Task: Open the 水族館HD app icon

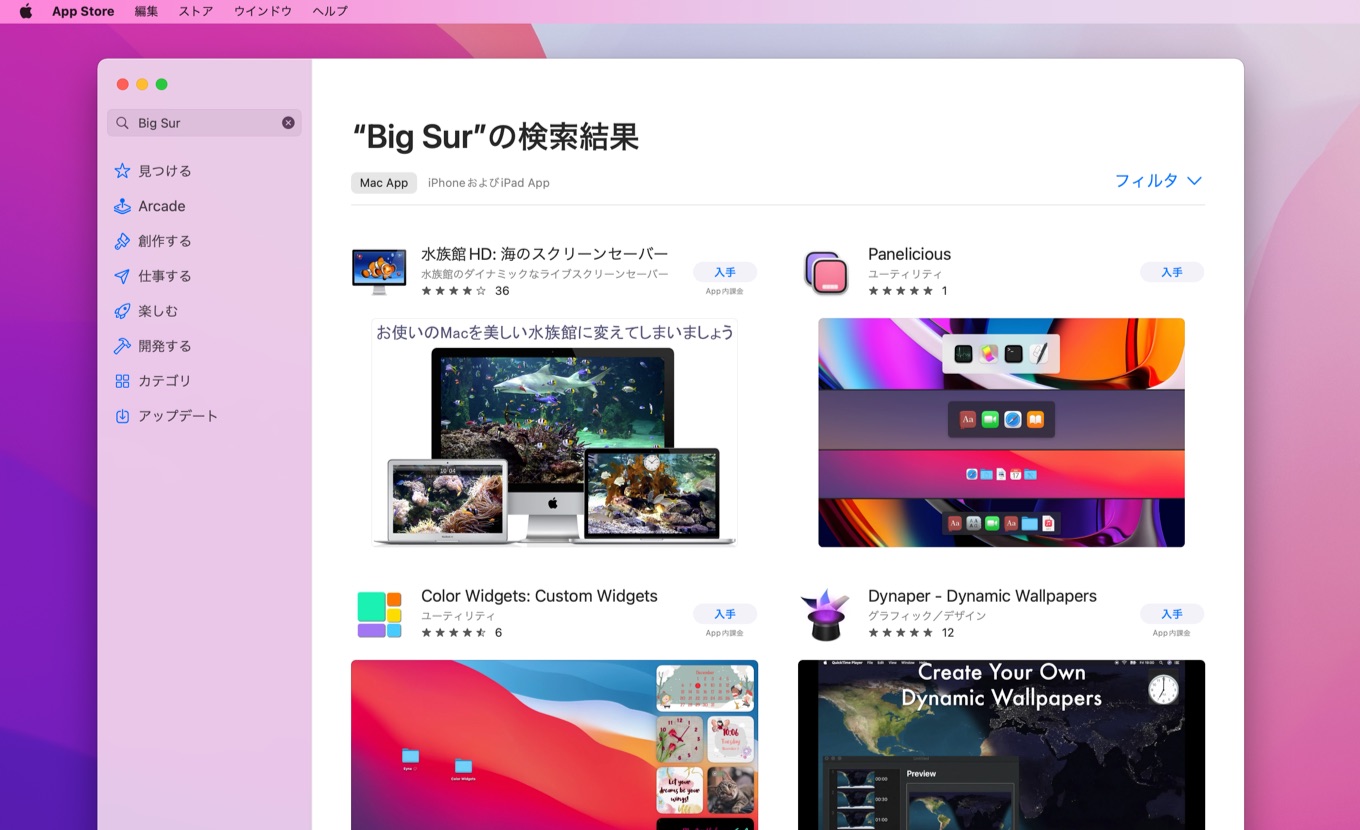Action: click(x=379, y=271)
